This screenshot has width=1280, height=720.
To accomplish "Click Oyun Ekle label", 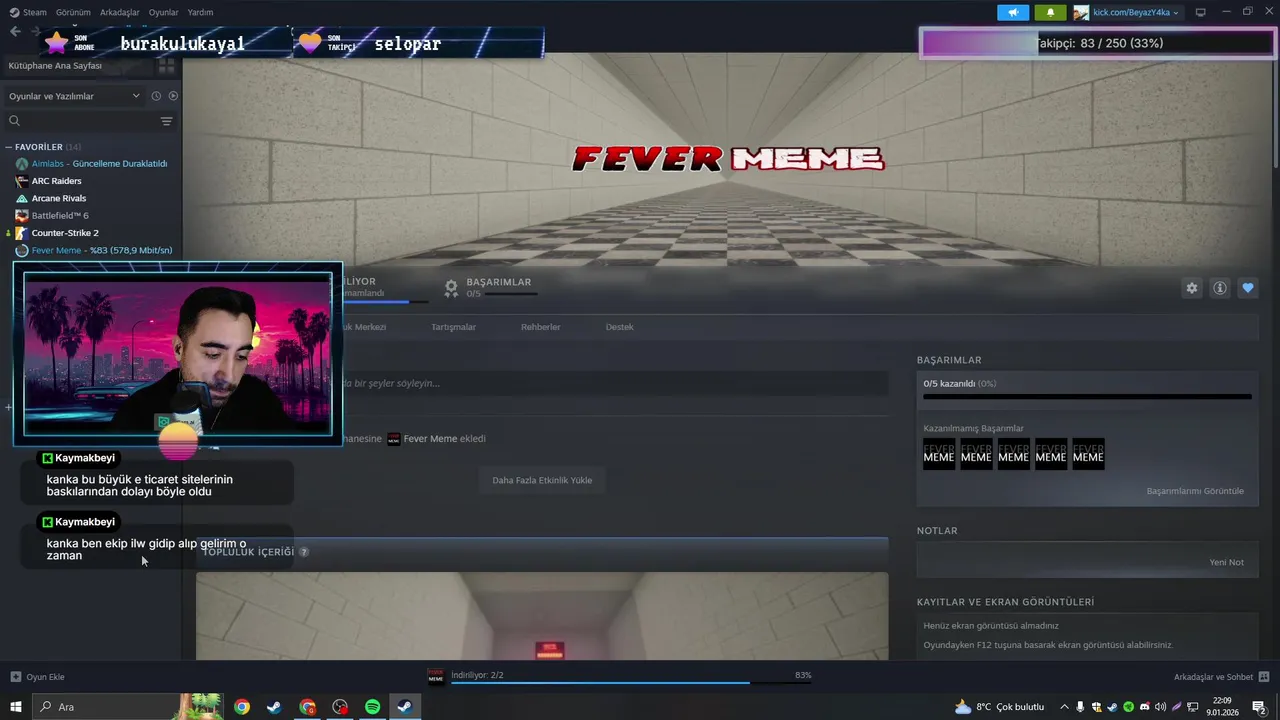I will pyautogui.click(x=45, y=677).
